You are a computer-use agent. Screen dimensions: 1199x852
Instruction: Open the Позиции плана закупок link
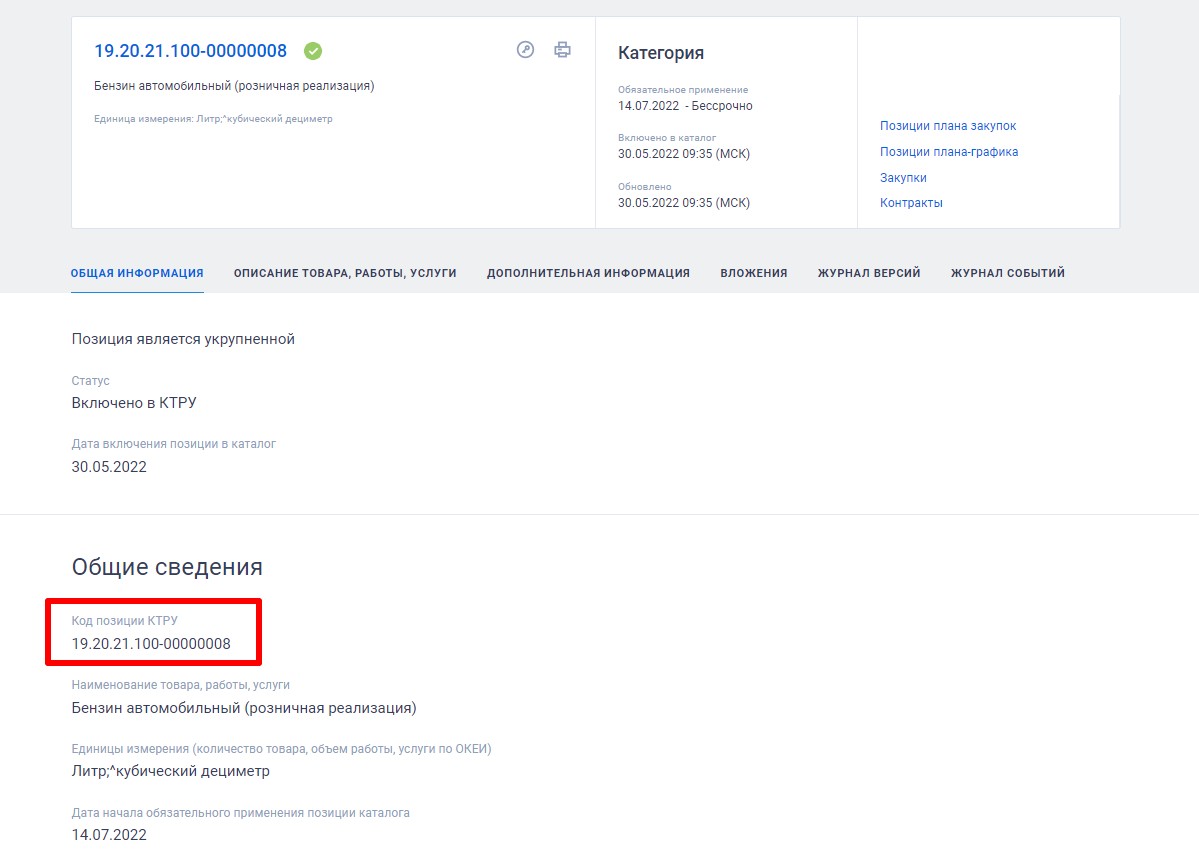click(948, 126)
